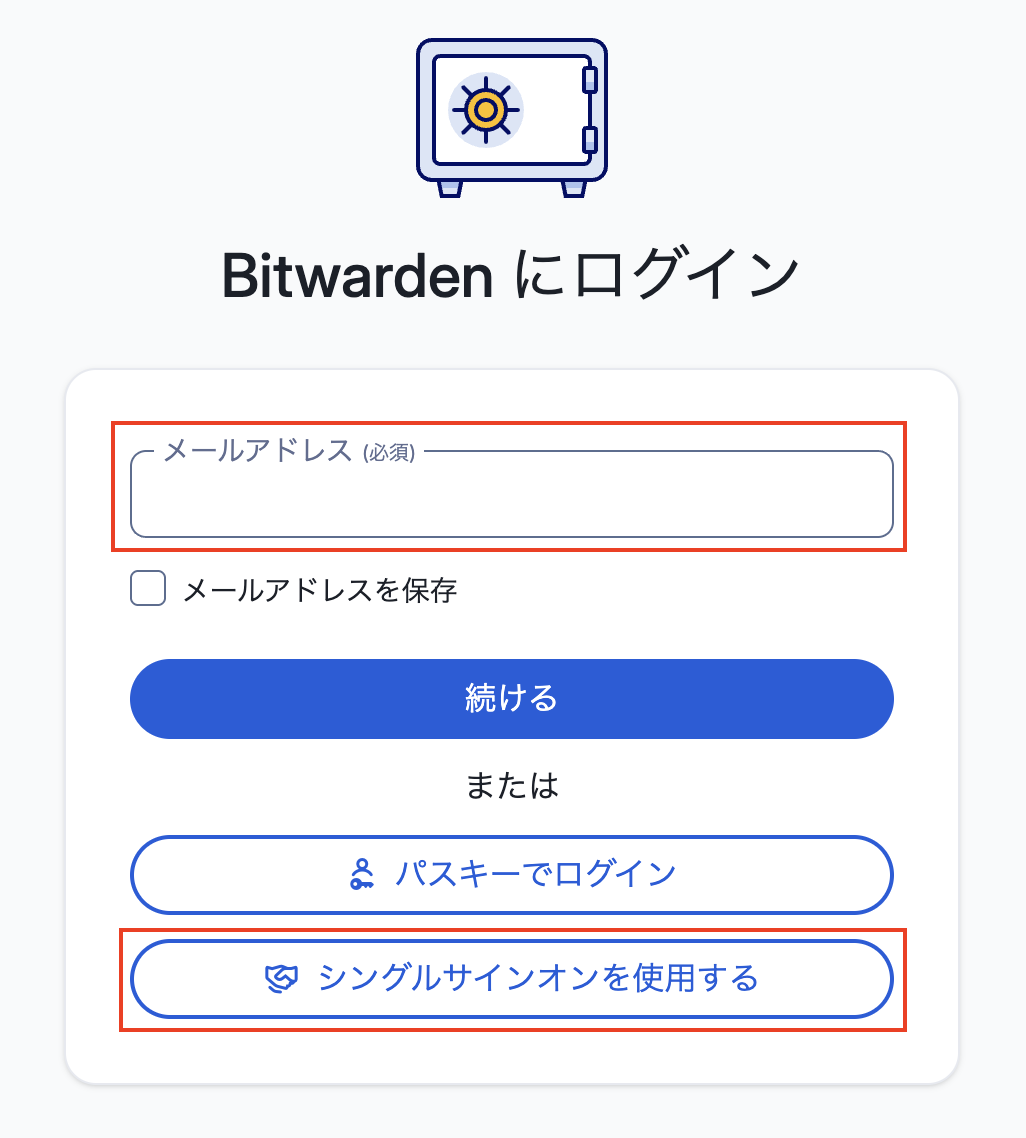Image resolution: width=1026 pixels, height=1138 pixels.
Task: Click the または divider text
Action: [512, 786]
